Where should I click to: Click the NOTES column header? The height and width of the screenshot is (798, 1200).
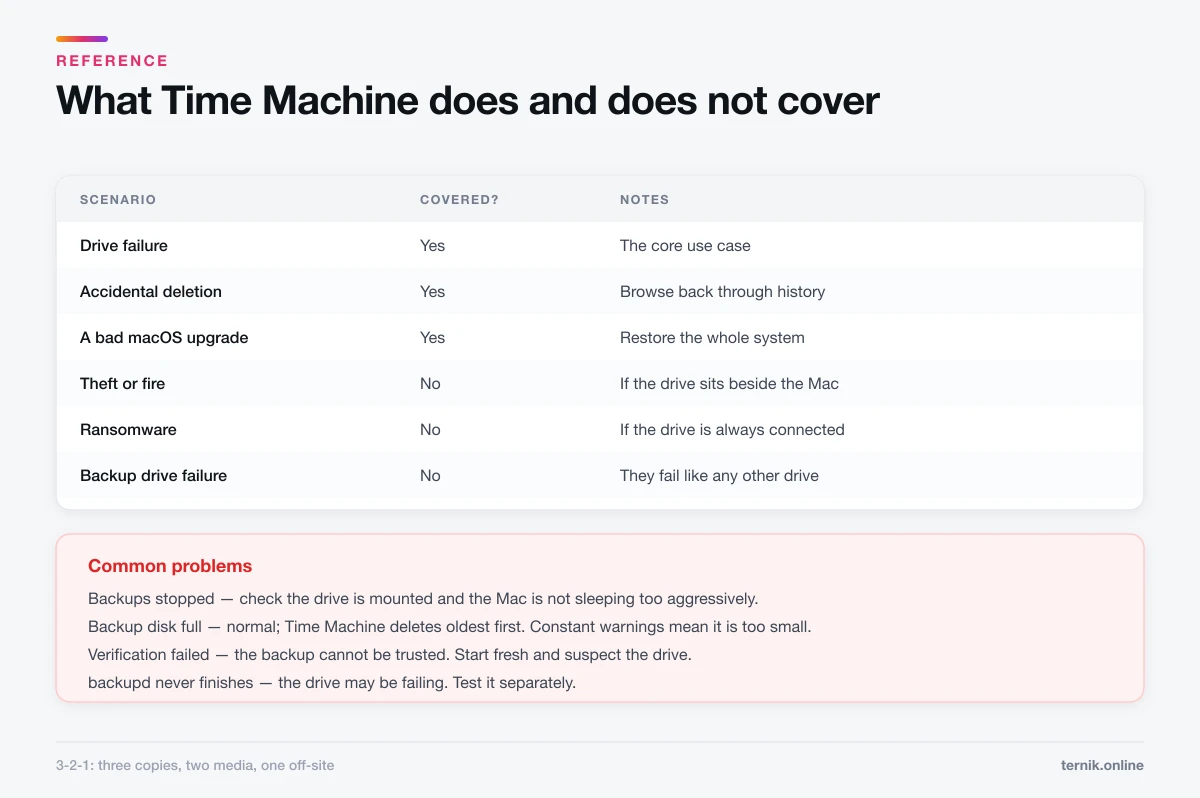click(644, 200)
